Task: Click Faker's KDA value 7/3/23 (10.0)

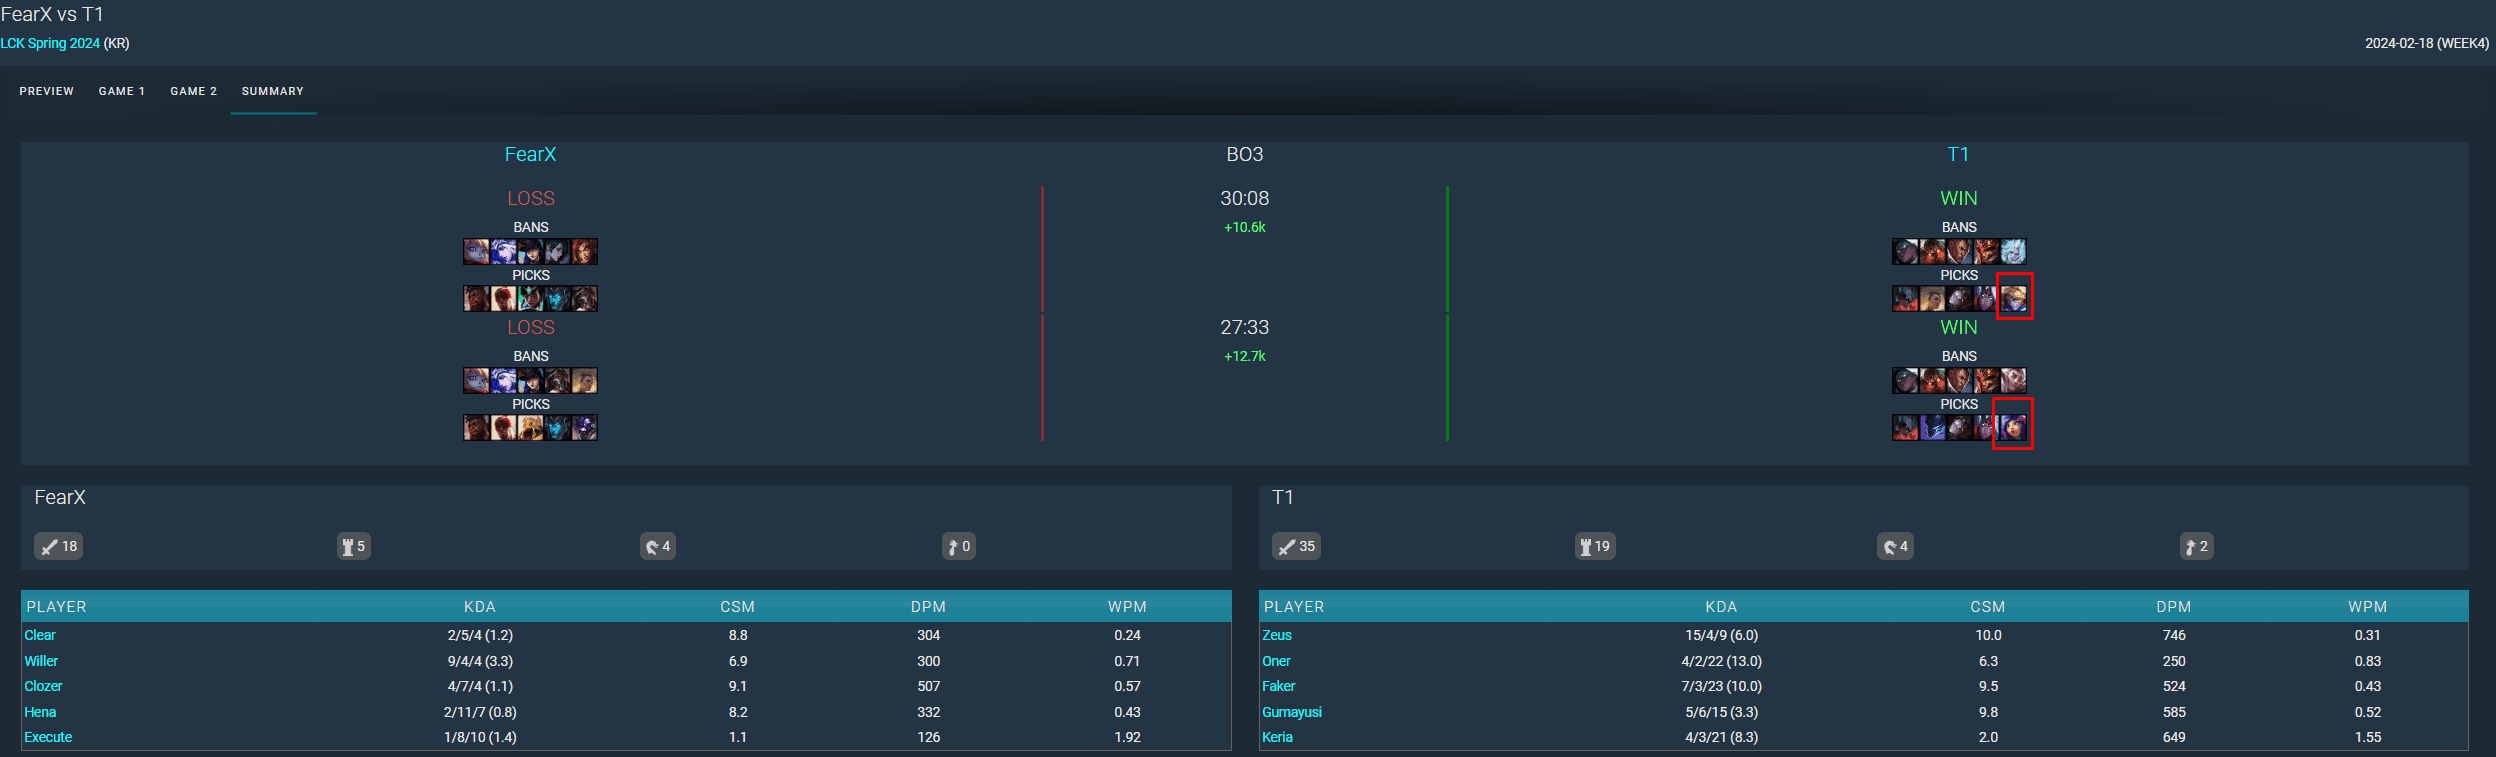Action: coord(1722,686)
